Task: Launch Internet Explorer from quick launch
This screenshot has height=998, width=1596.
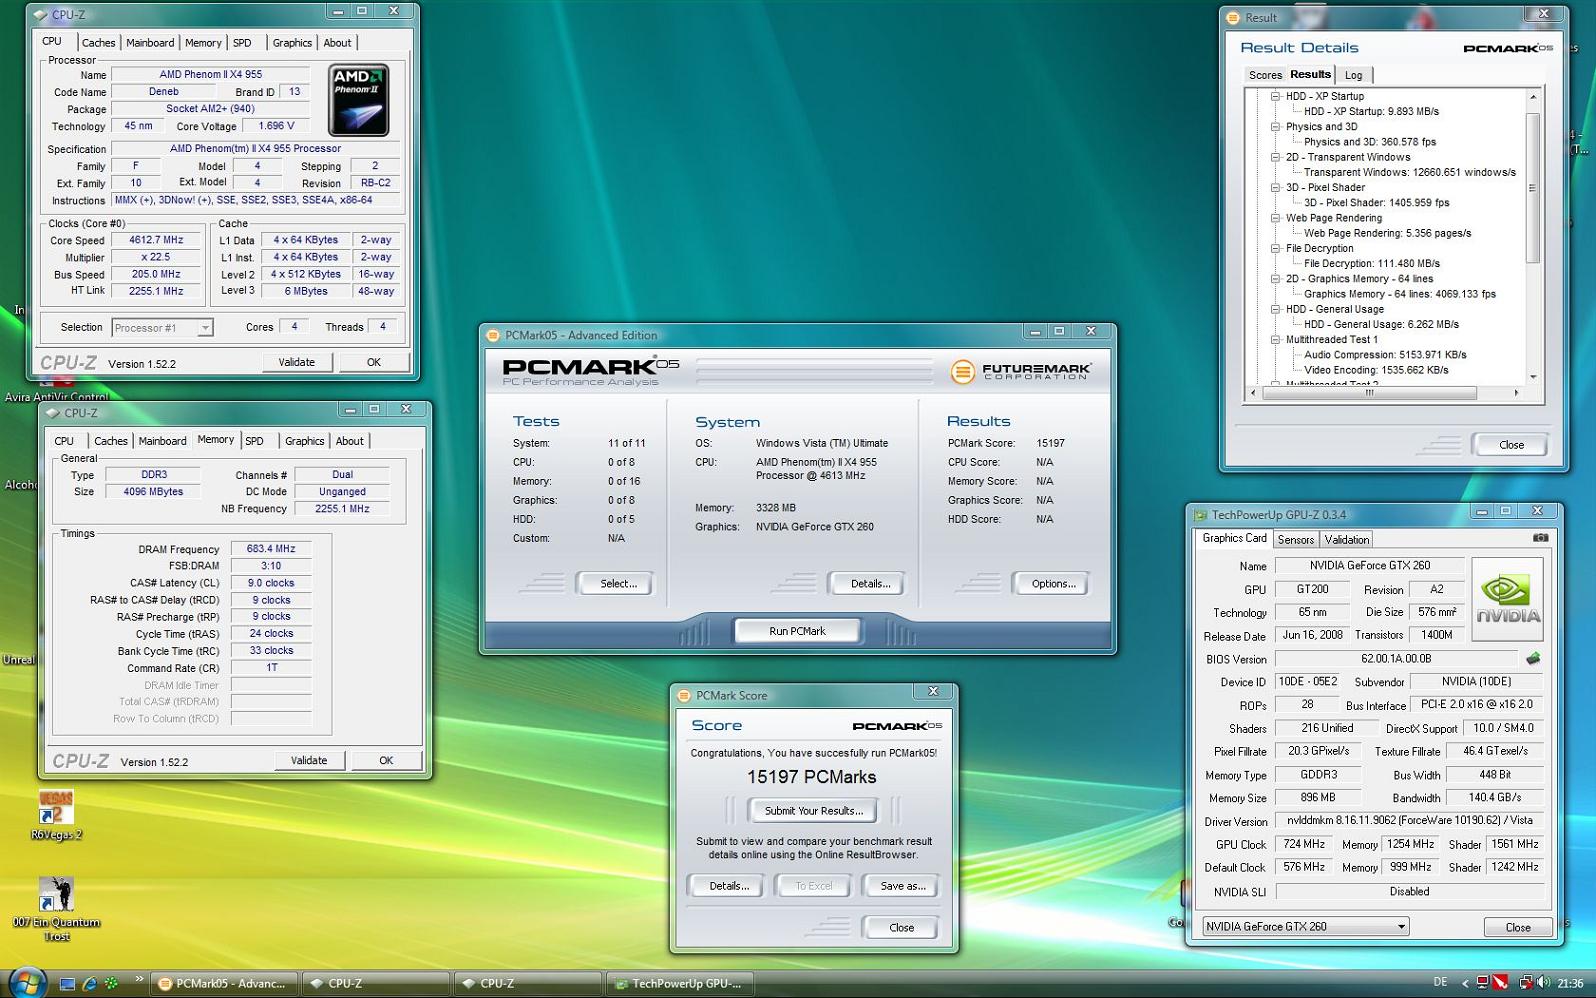Action: (x=89, y=984)
